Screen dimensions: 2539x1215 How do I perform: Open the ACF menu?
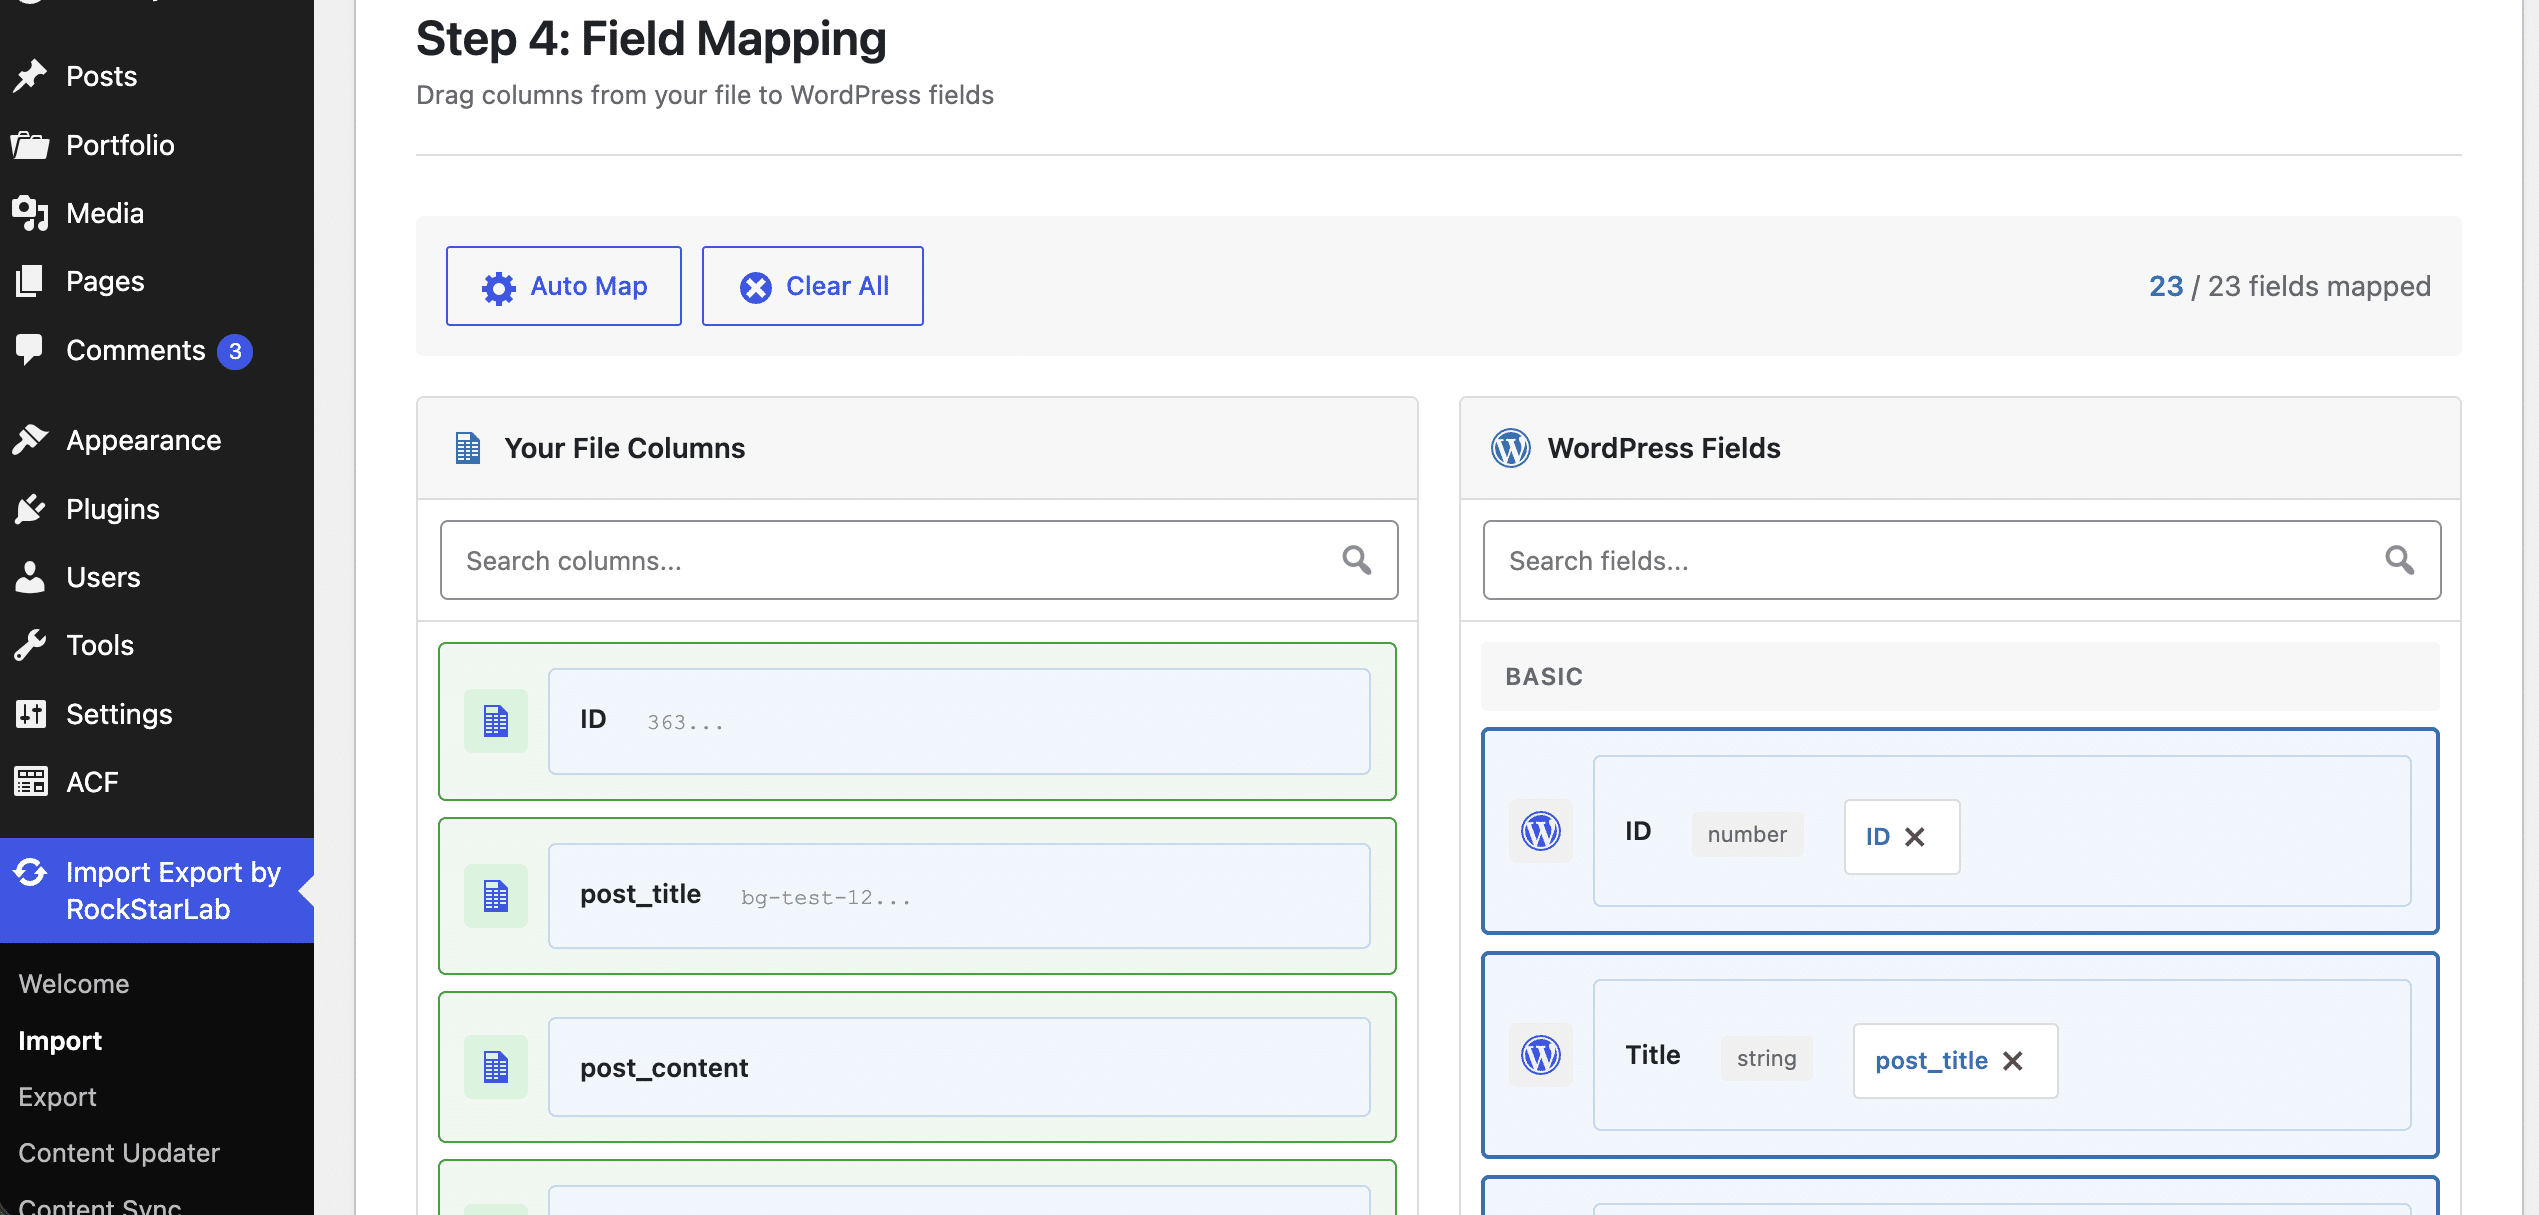tap(157, 782)
